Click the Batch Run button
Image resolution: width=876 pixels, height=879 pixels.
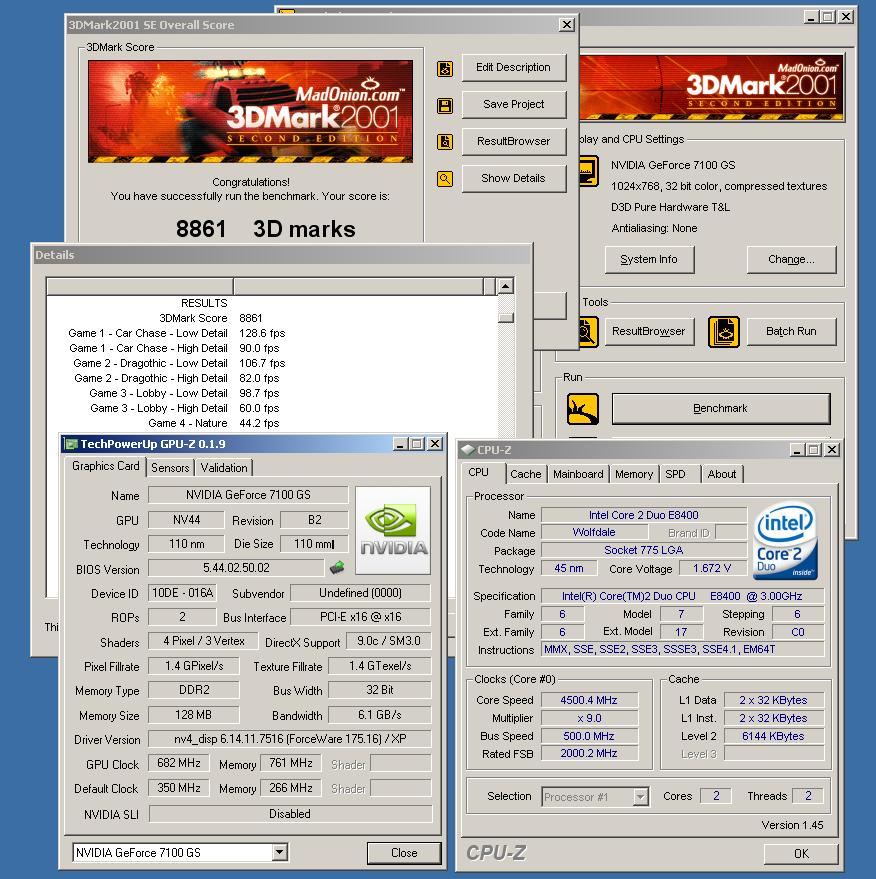click(x=791, y=332)
